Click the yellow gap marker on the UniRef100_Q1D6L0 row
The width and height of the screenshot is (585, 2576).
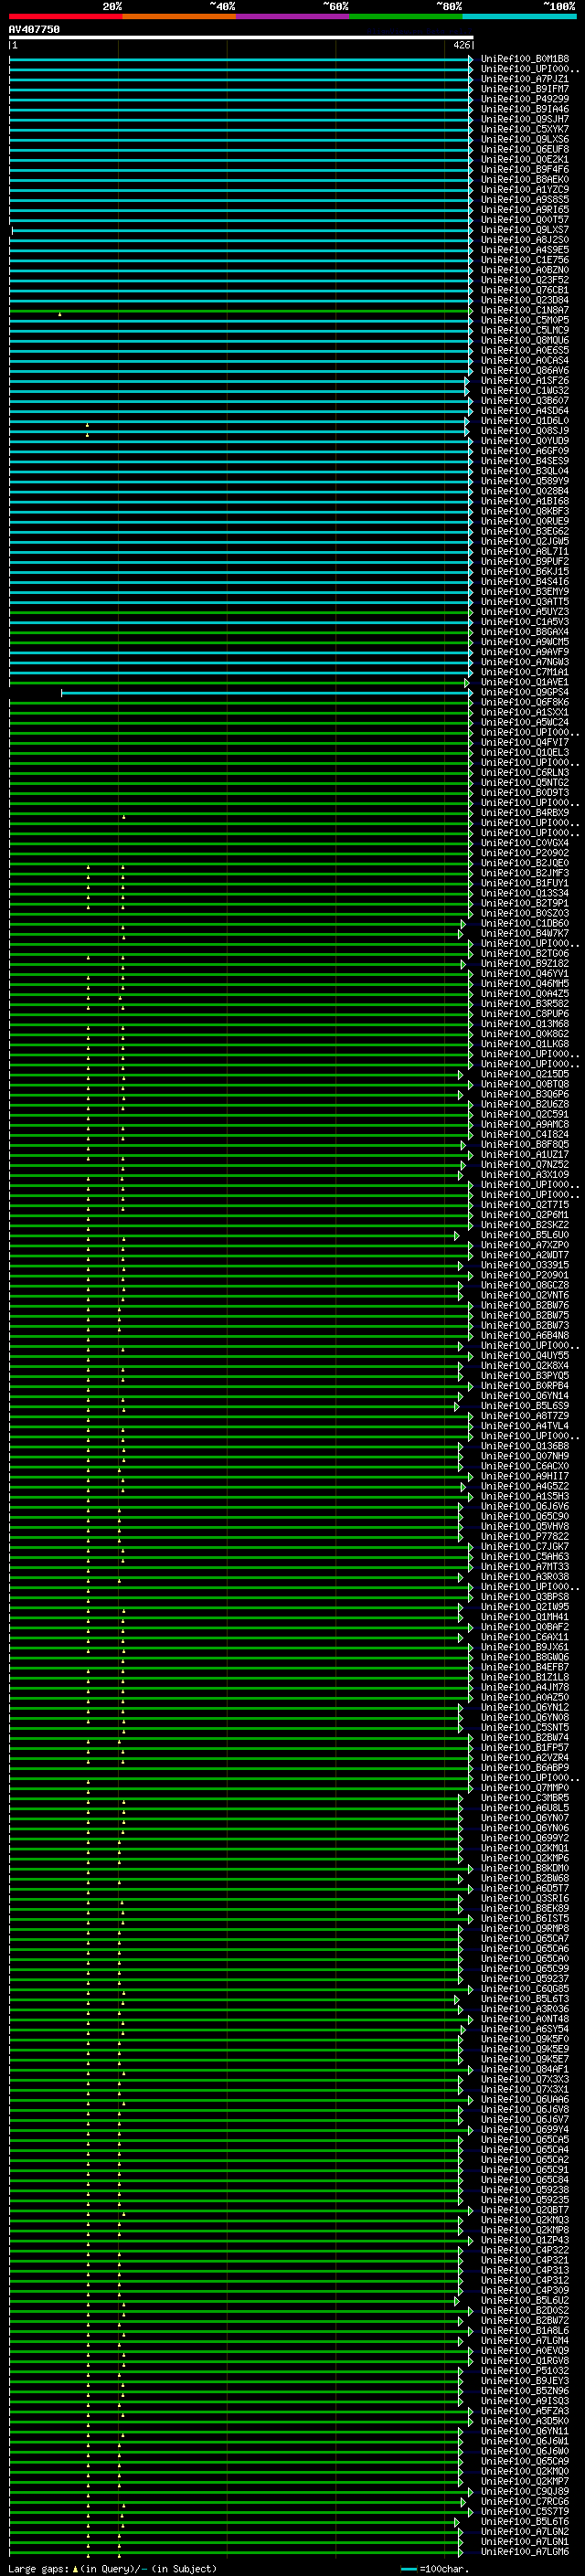[x=87, y=425]
